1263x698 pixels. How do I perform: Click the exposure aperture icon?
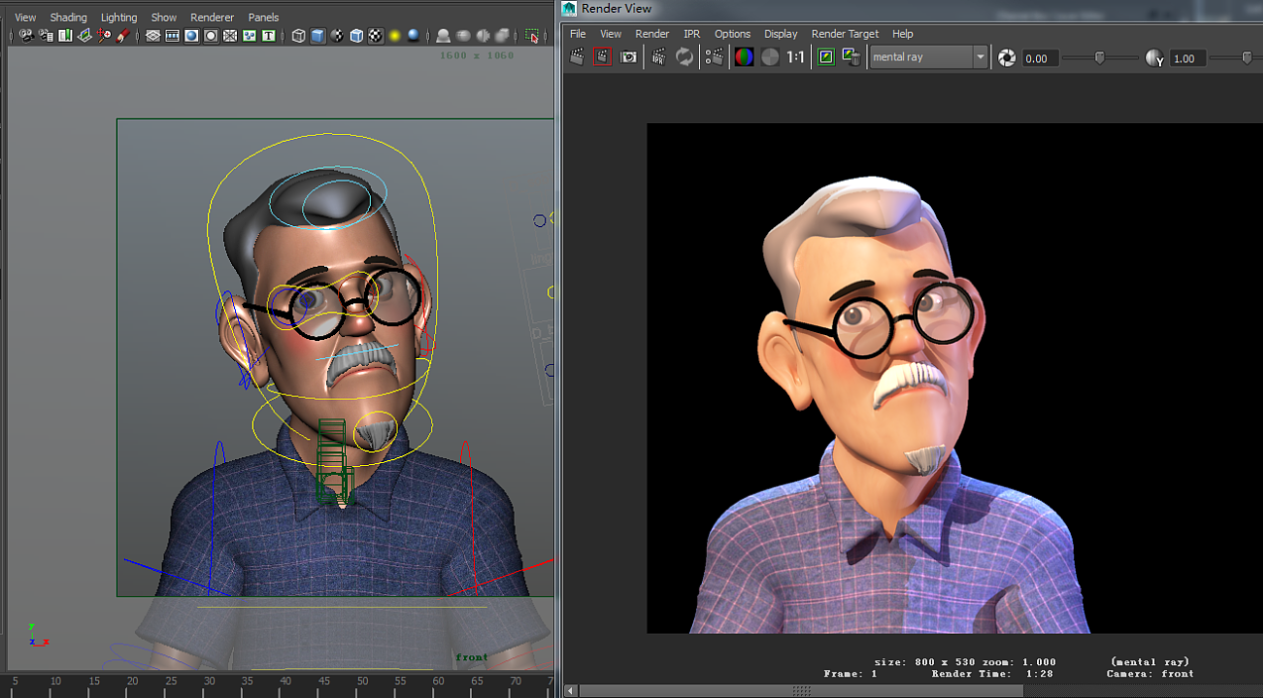tap(1007, 58)
